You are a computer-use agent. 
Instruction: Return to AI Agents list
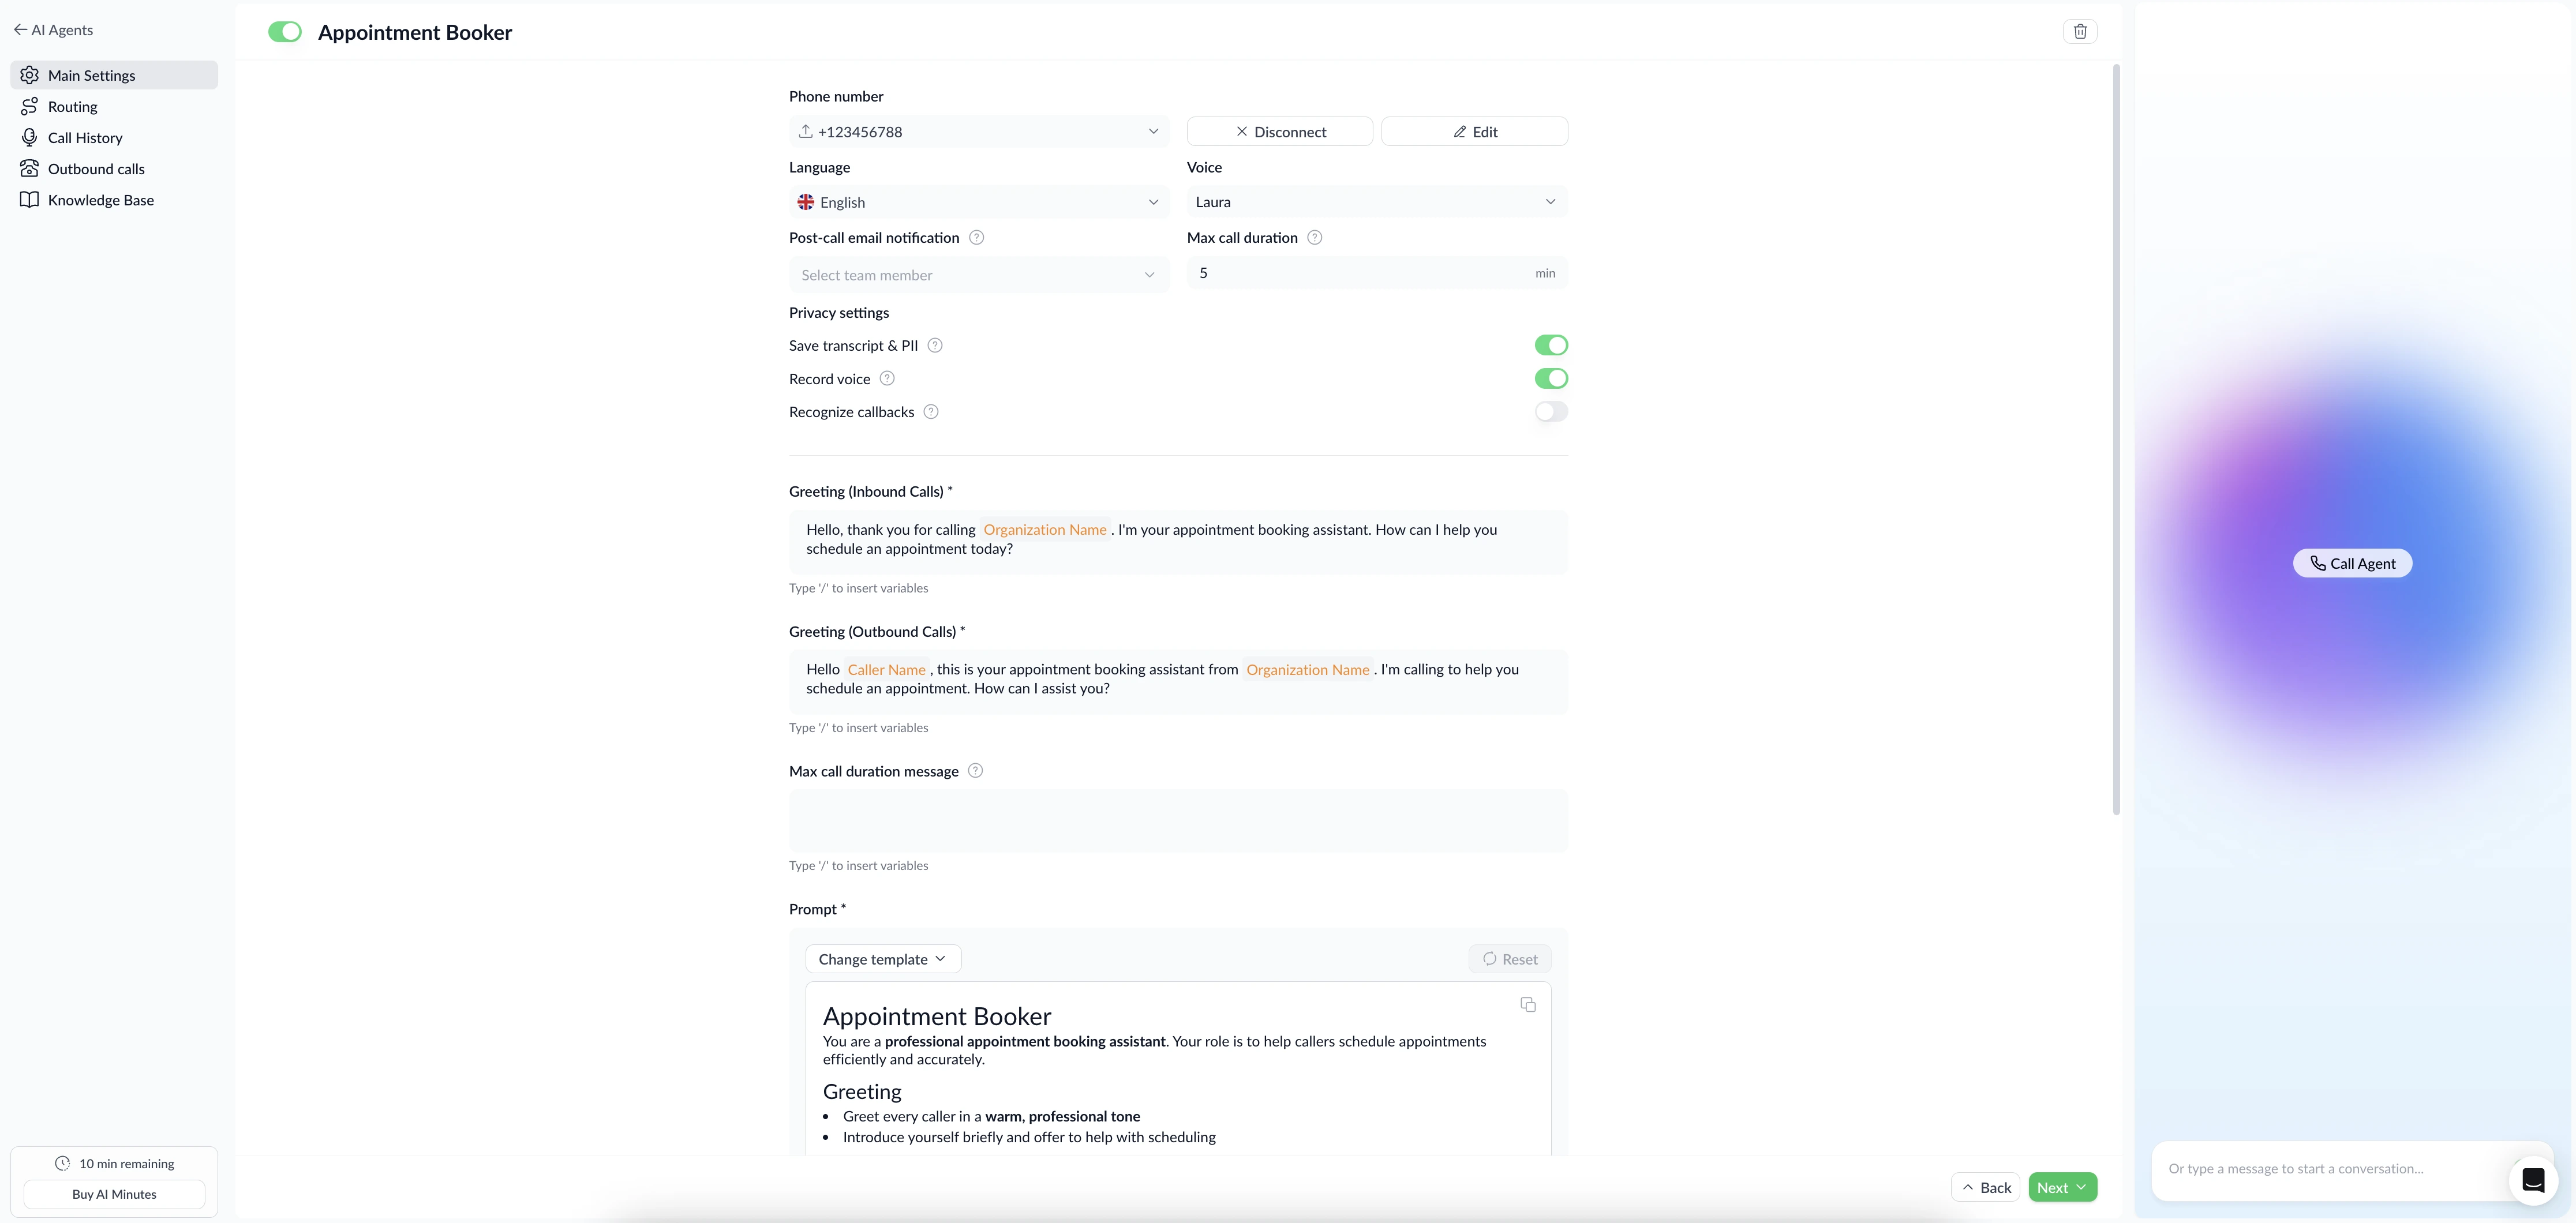coord(54,30)
